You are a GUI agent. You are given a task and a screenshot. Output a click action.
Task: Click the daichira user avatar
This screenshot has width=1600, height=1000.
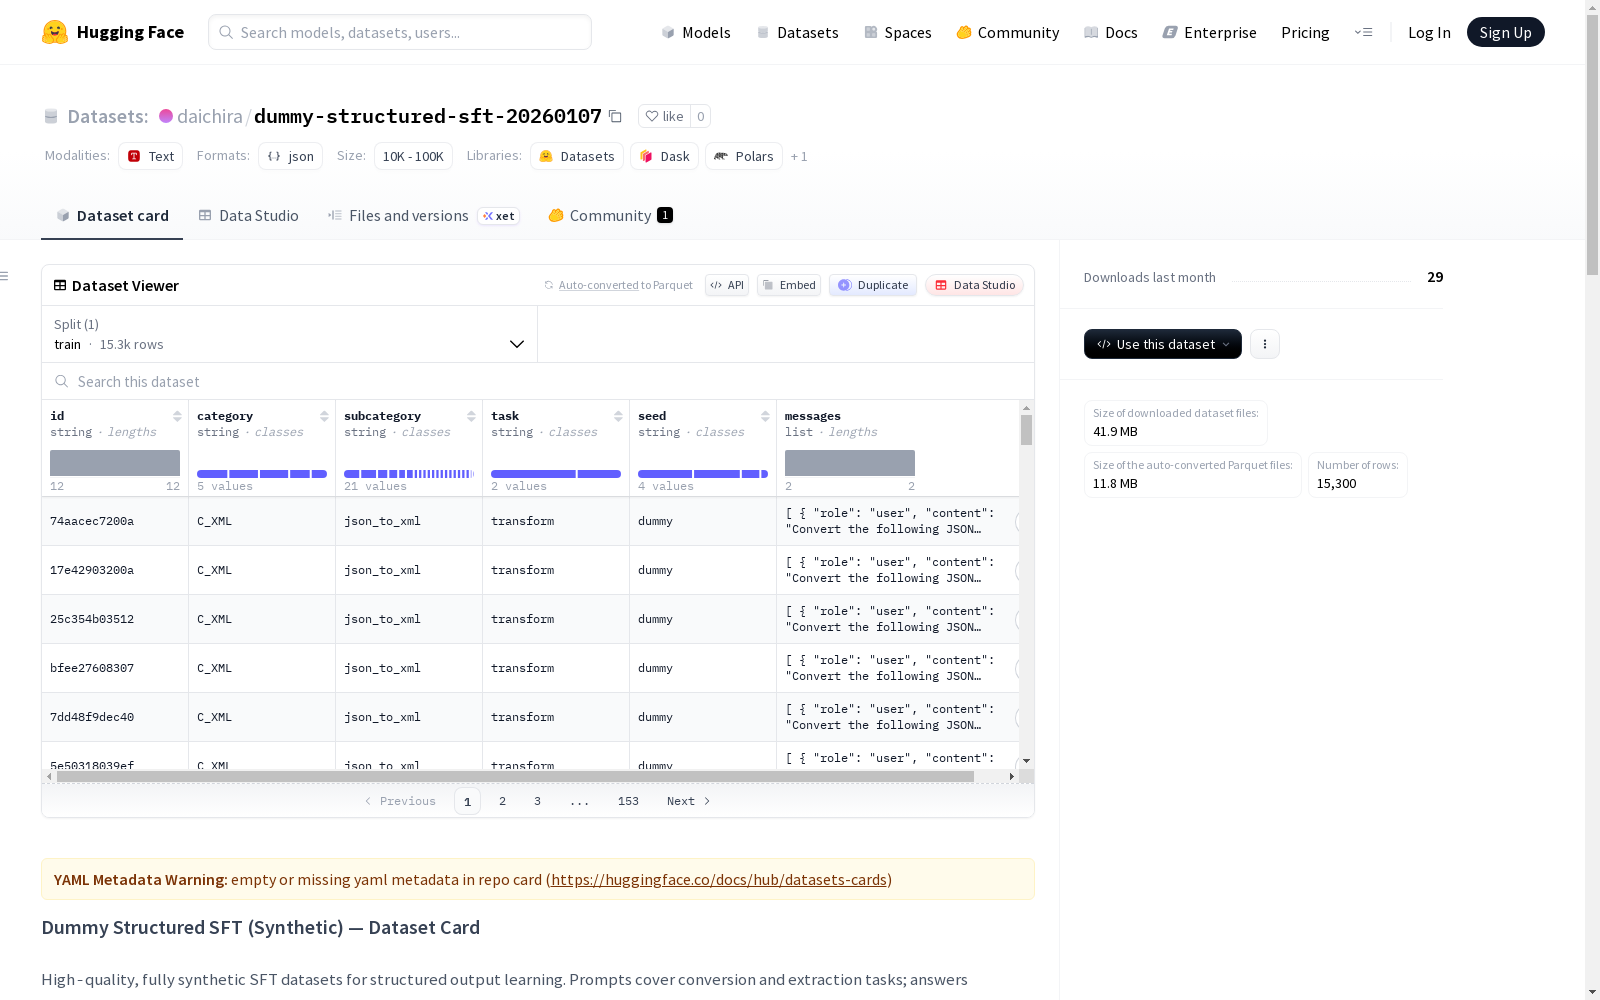[166, 116]
